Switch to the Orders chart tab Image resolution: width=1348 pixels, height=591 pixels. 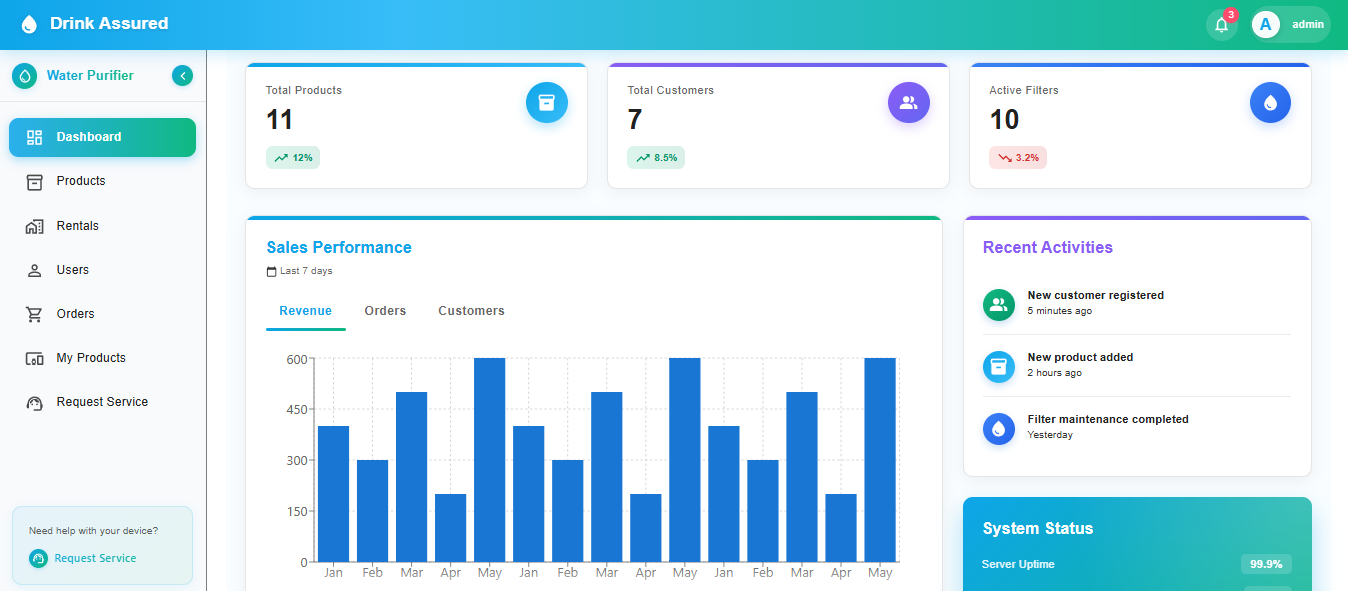[385, 311]
